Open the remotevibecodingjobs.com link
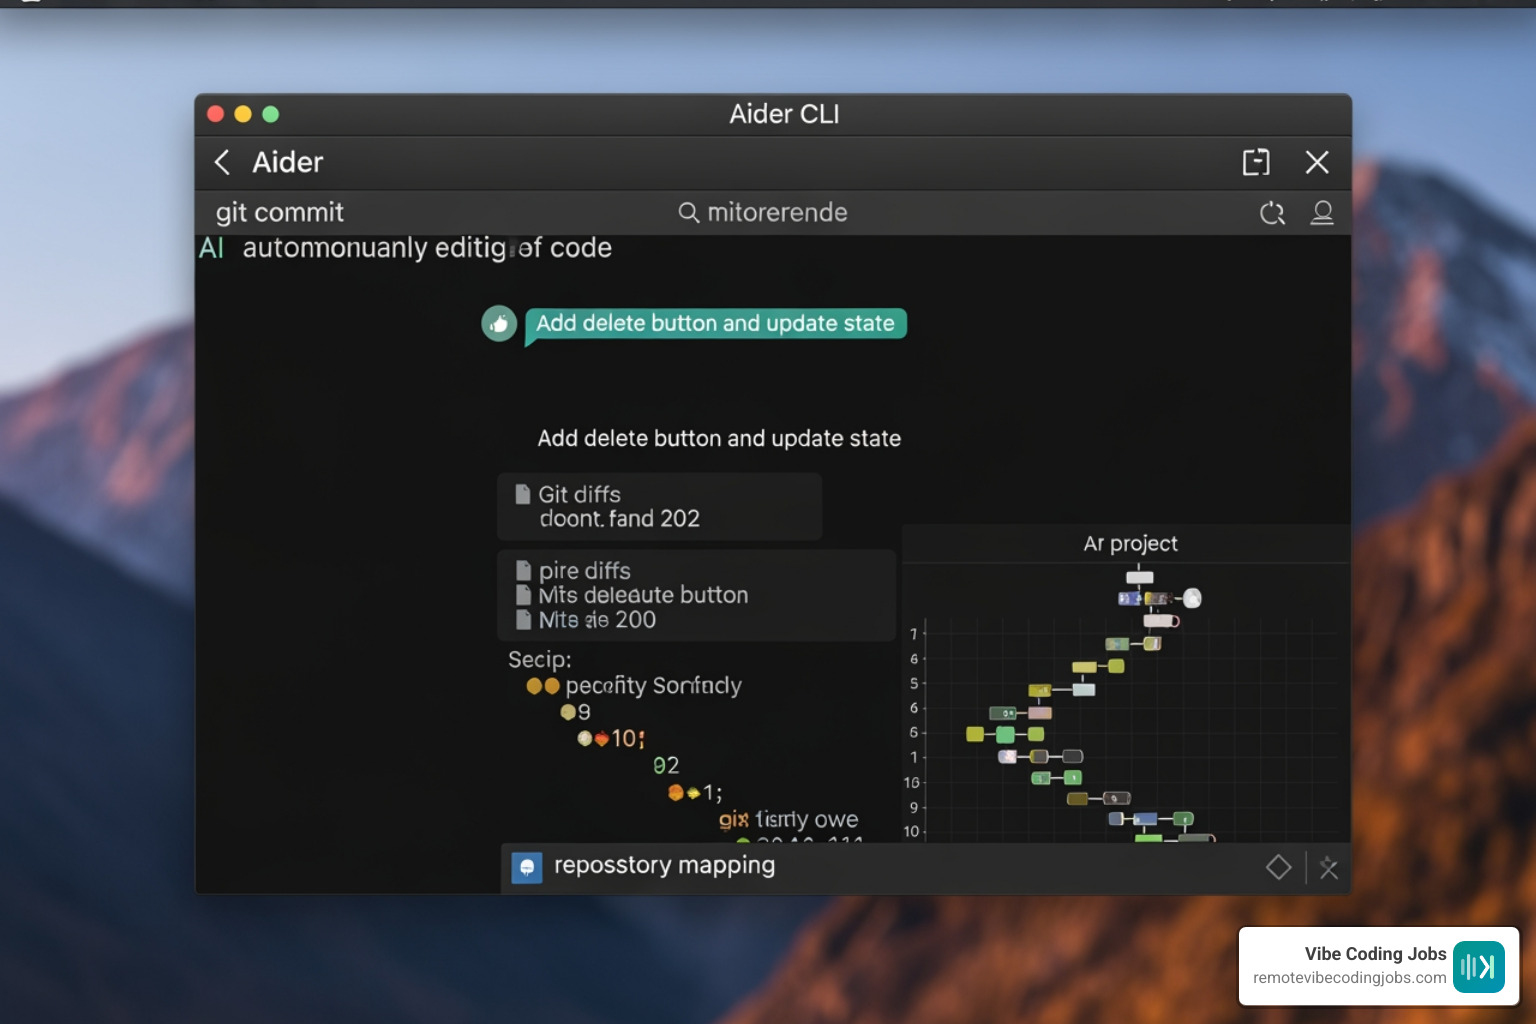 (1349, 978)
